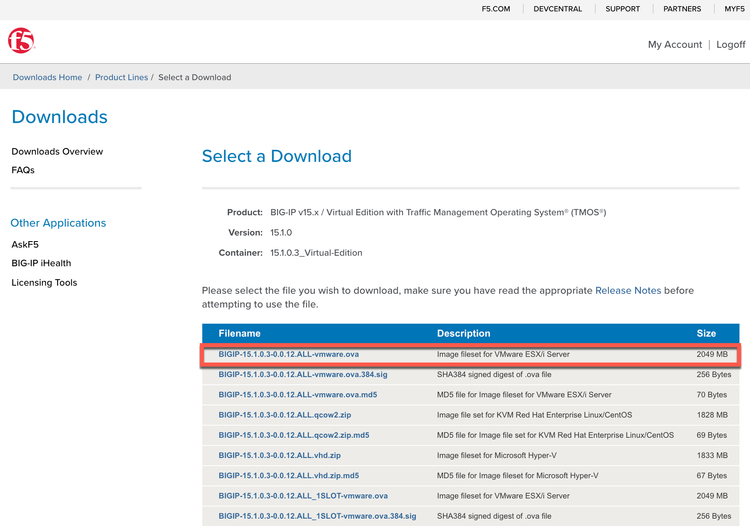Viewport: 750px width, 526px height.
Task: Open MYF5 top navigation link
Action: [734, 9]
